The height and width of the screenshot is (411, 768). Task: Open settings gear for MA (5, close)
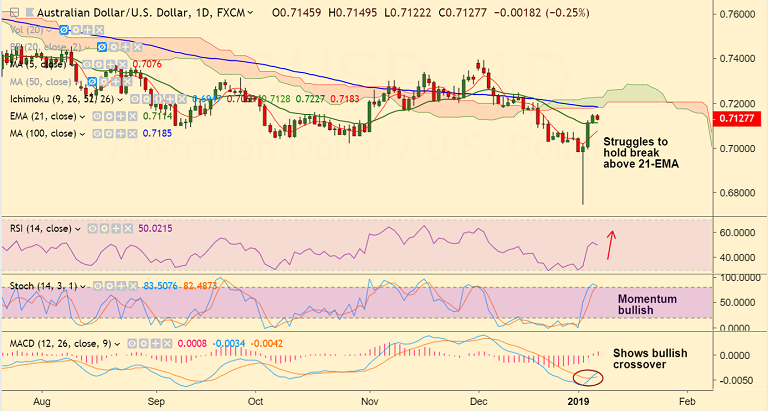point(99,64)
